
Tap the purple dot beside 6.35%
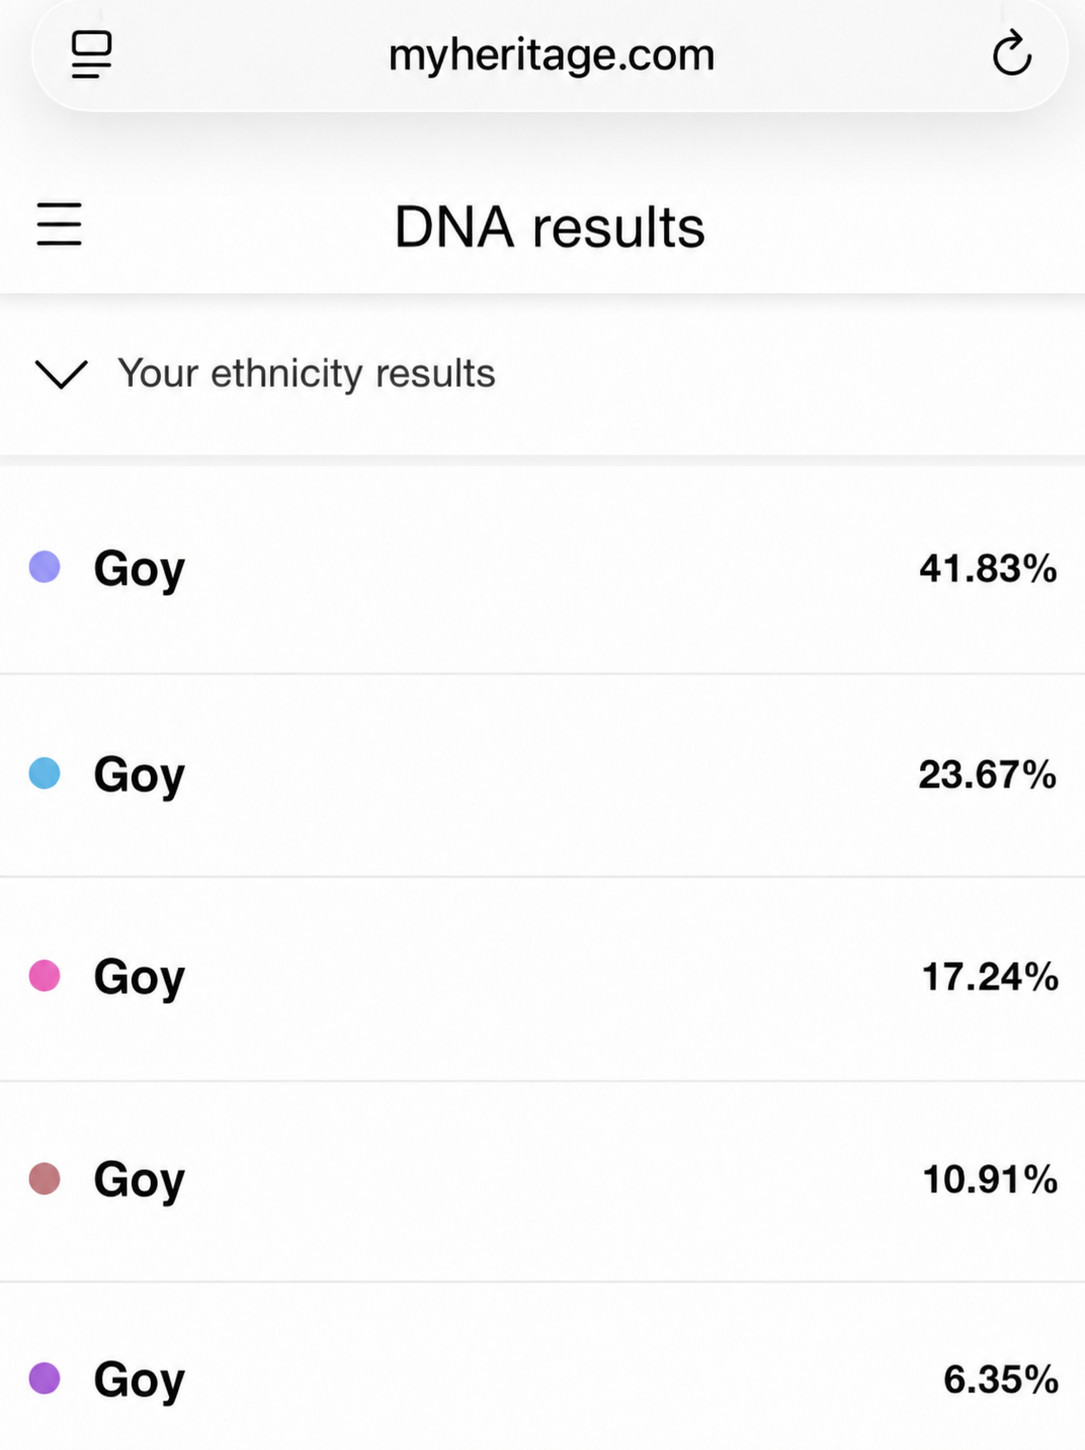44,1378
